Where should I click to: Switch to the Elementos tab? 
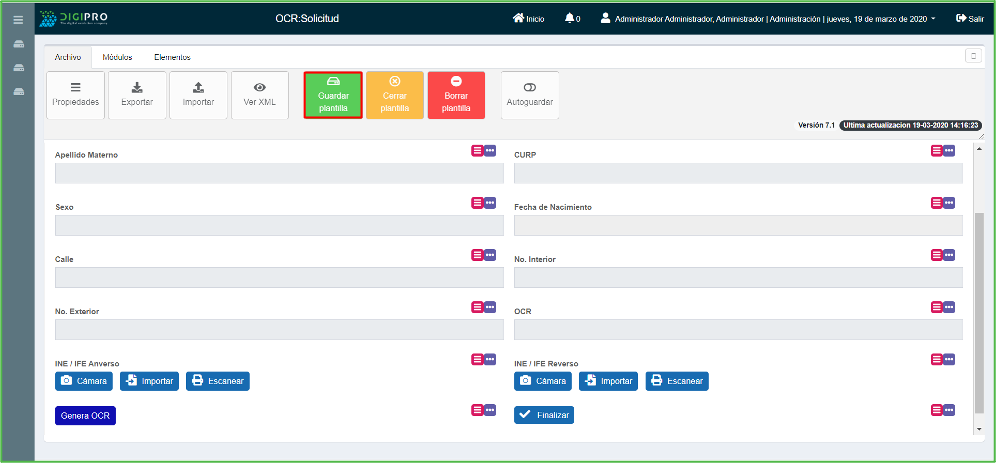pyautogui.click(x=172, y=57)
